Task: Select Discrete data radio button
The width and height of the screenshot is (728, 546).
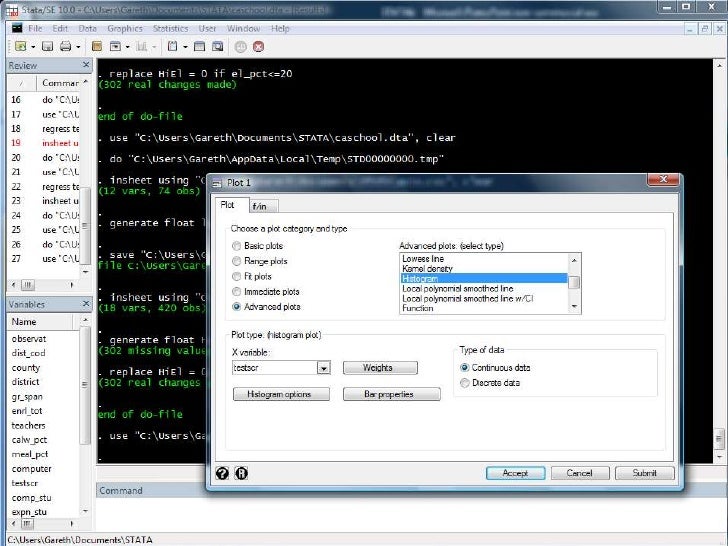Action: [465, 383]
